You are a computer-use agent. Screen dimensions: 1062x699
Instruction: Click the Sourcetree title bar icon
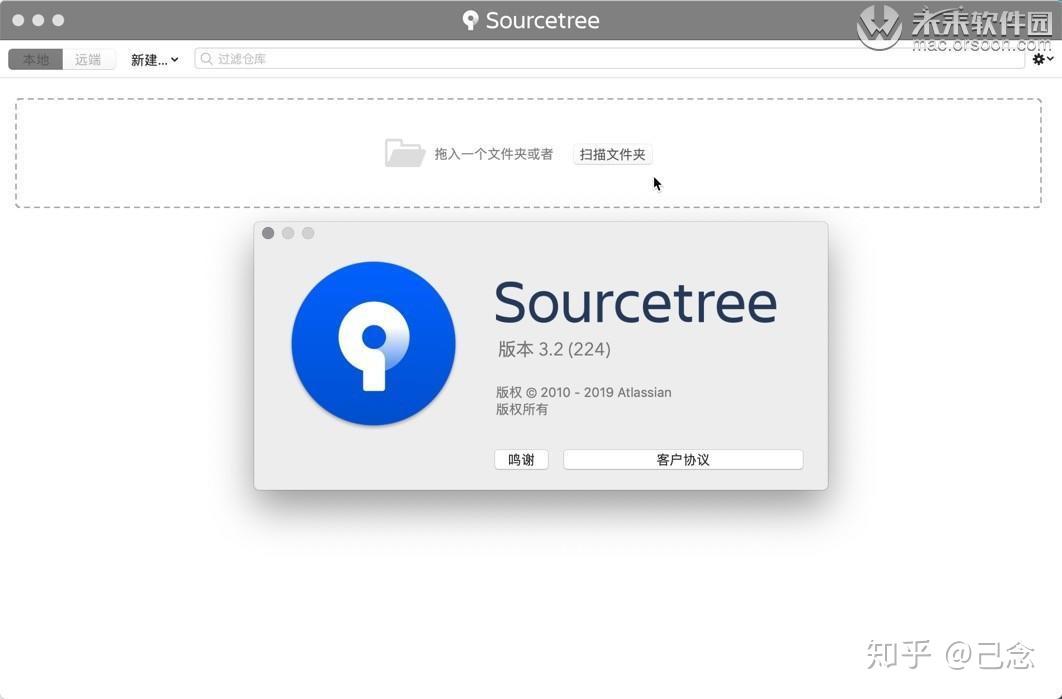point(469,20)
